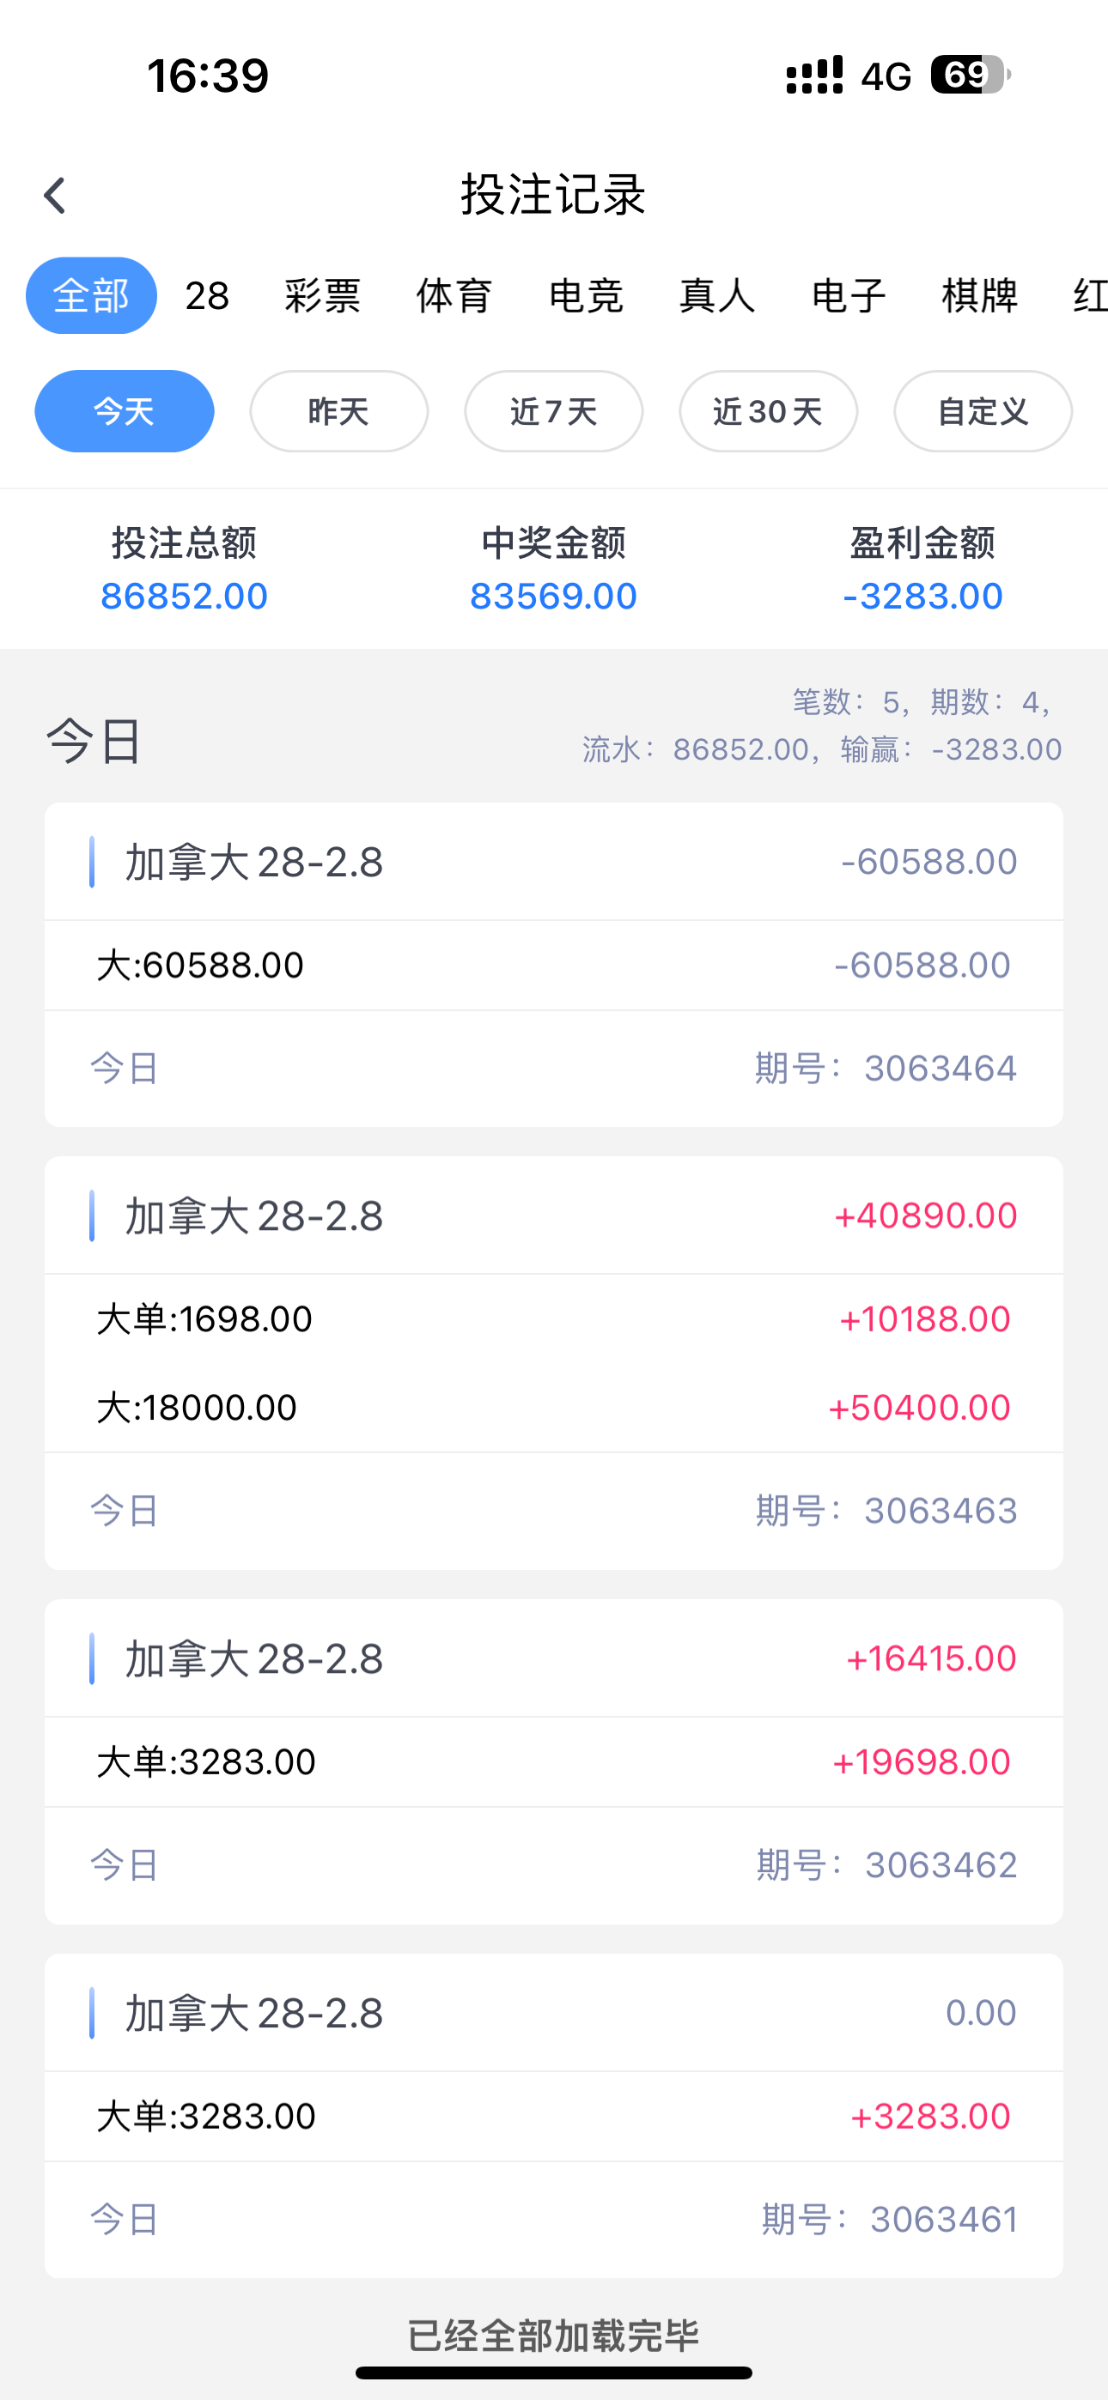Tap the battery status icon
This screenshot has height=2400, width=1108.
[969, 75]
